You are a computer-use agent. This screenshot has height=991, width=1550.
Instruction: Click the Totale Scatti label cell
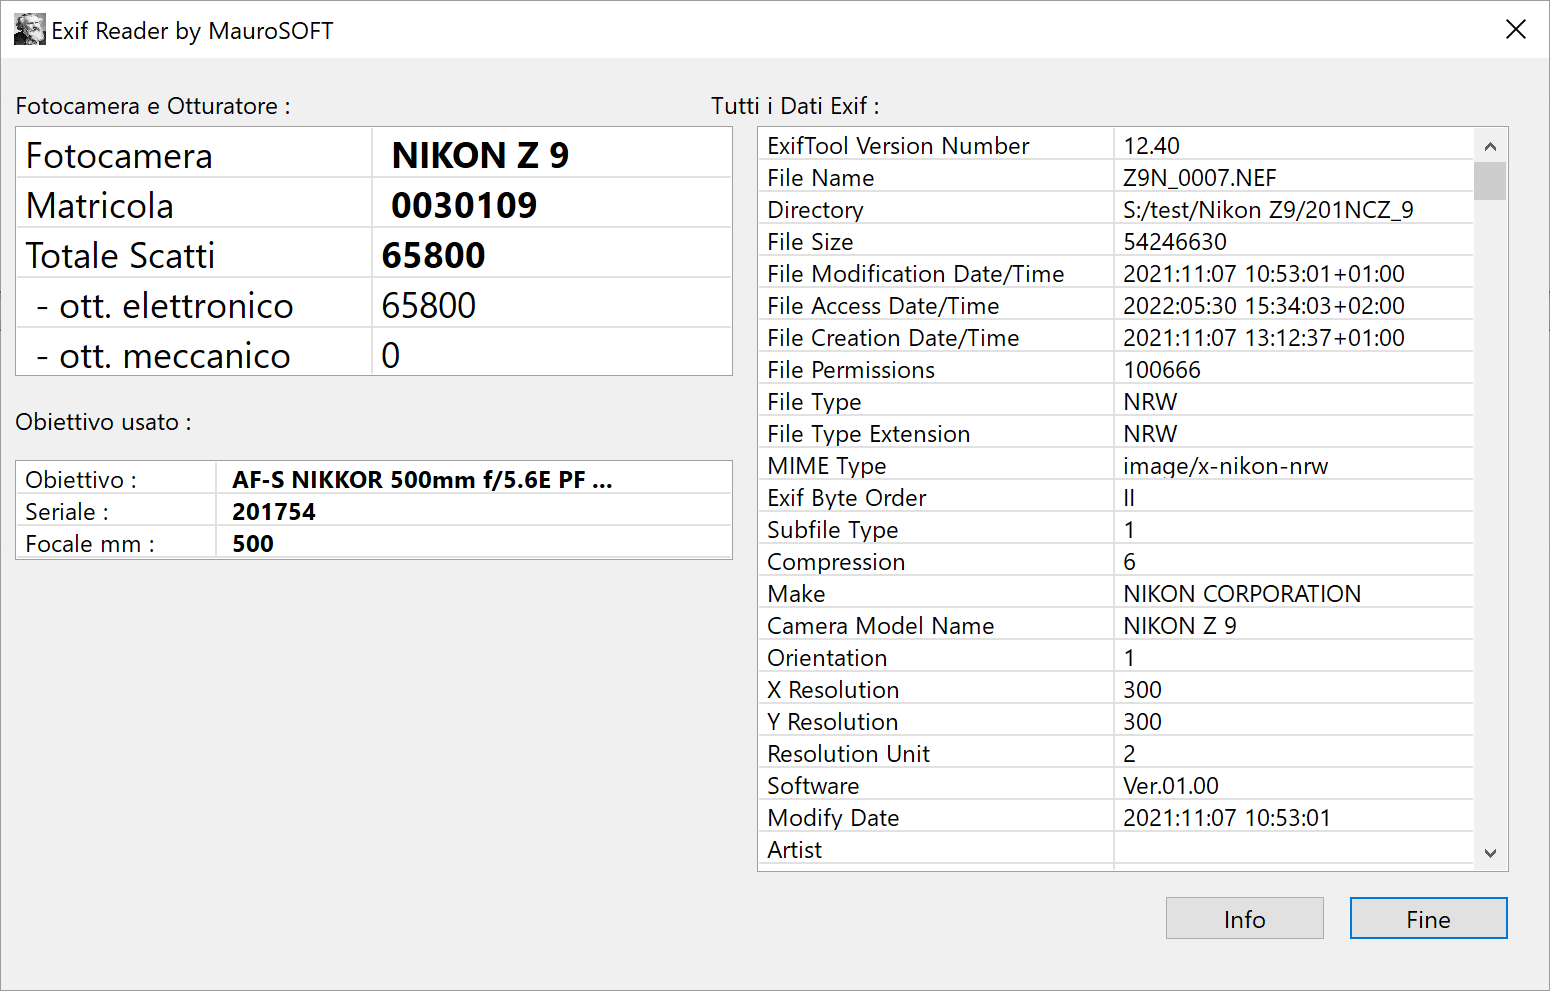coord(195,254)
